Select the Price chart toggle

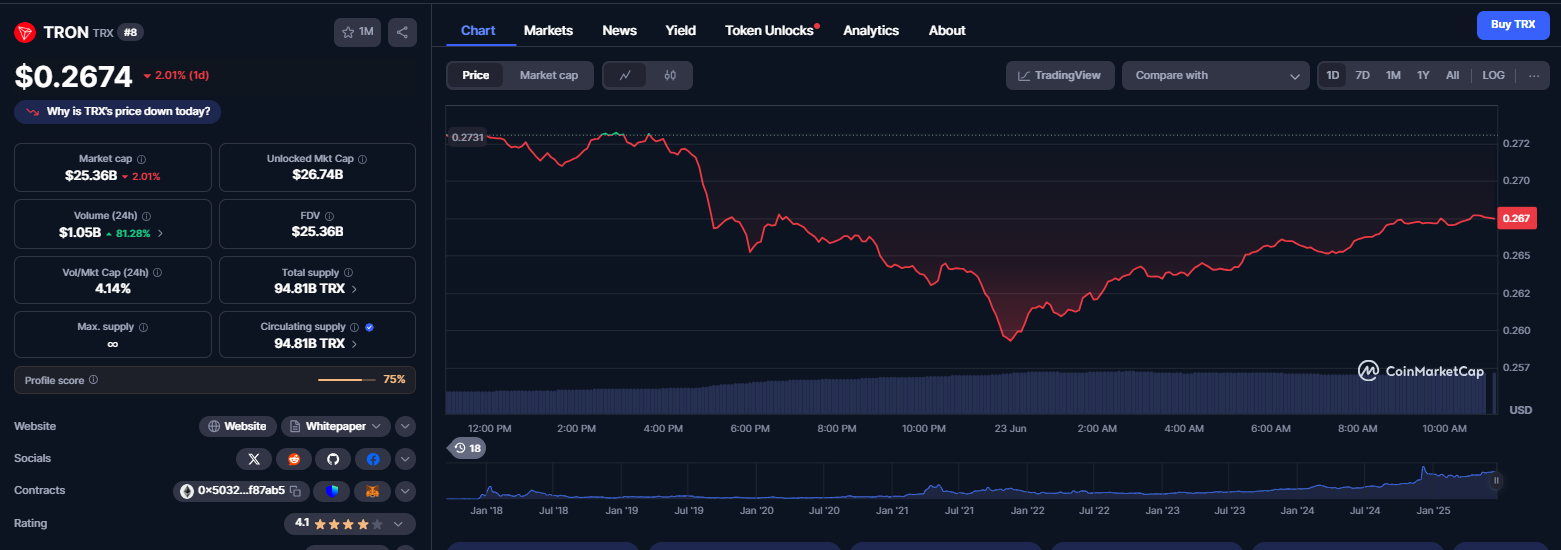click(x=476, y=75)
